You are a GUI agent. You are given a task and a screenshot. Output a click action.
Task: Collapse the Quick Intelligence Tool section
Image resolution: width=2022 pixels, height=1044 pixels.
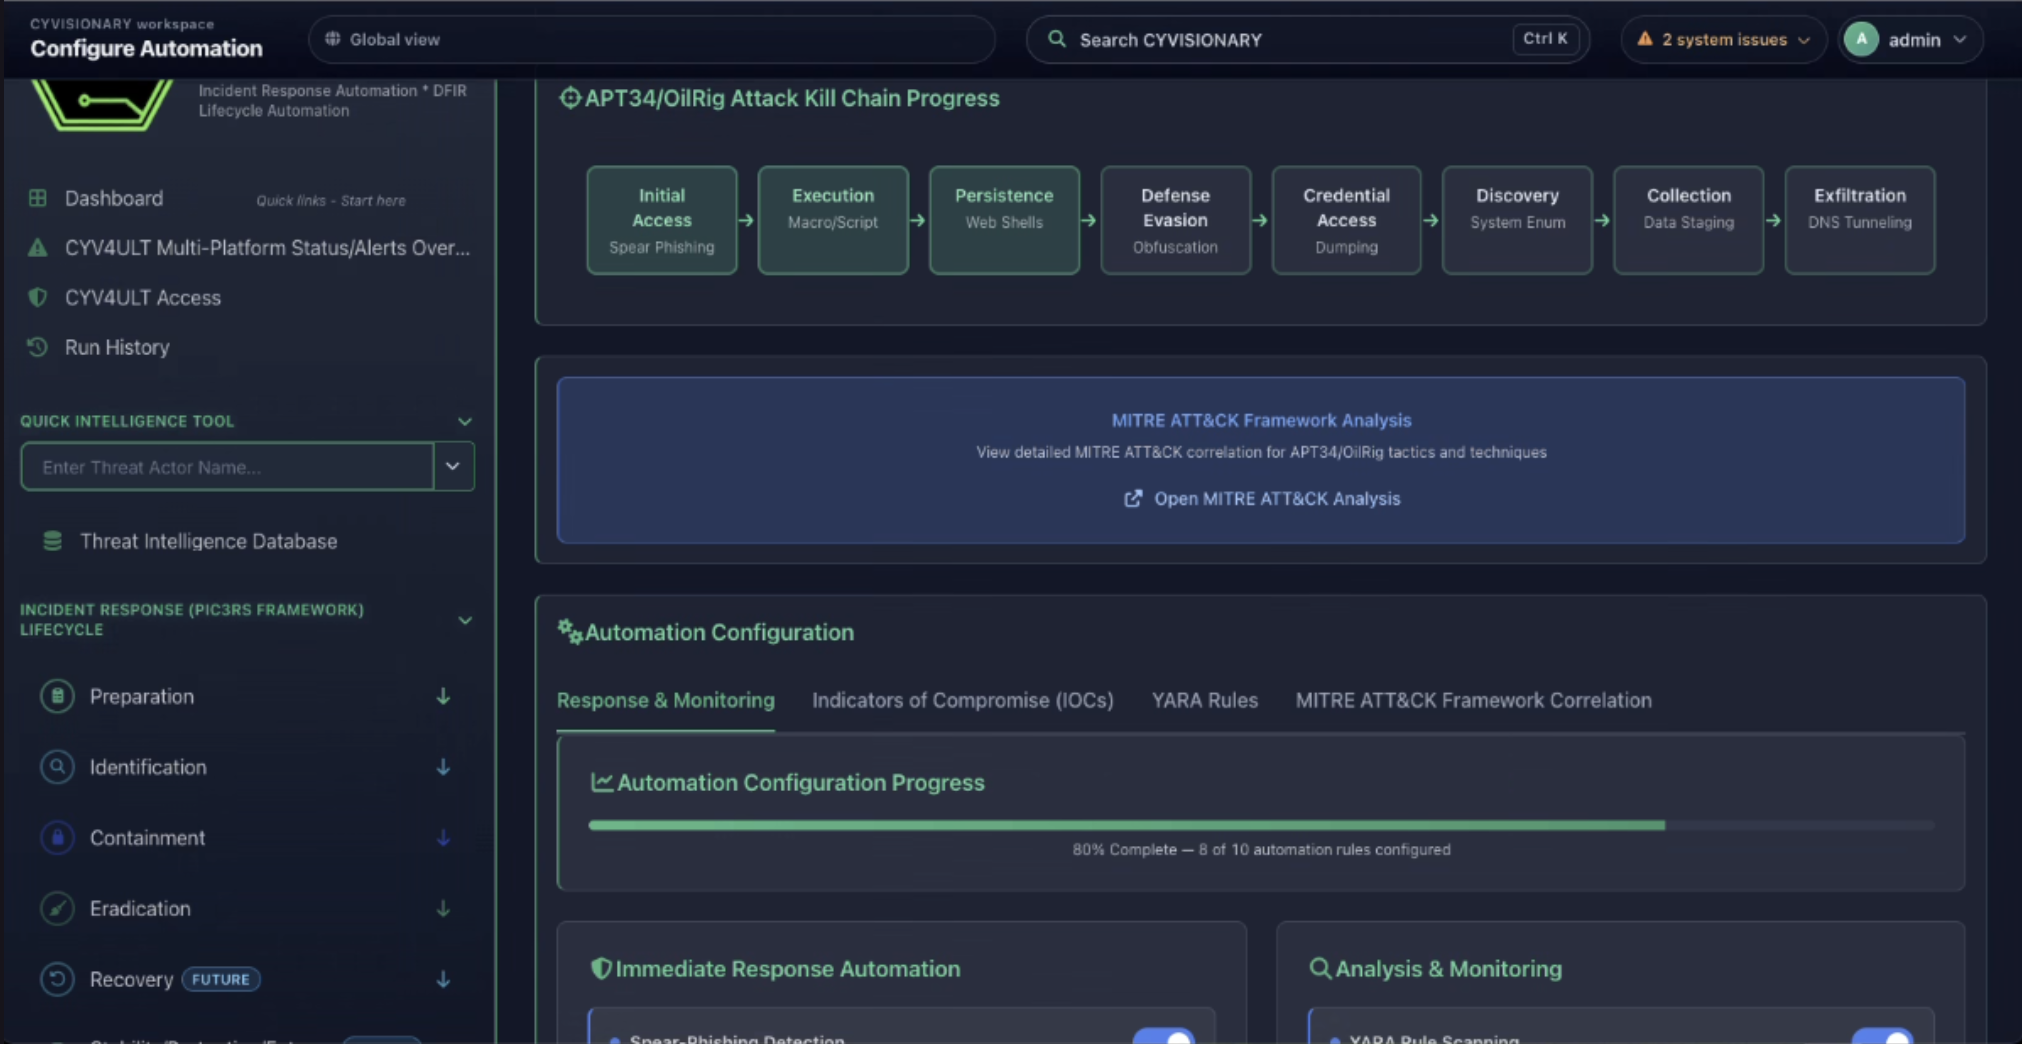pyautogui.click(x=465, y=421)
